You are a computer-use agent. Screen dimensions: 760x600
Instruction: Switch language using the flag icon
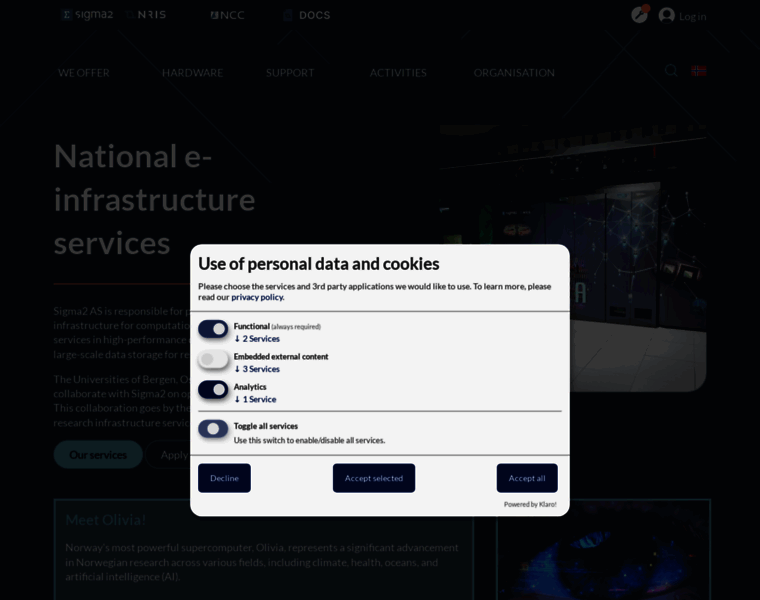pos(699,71)
